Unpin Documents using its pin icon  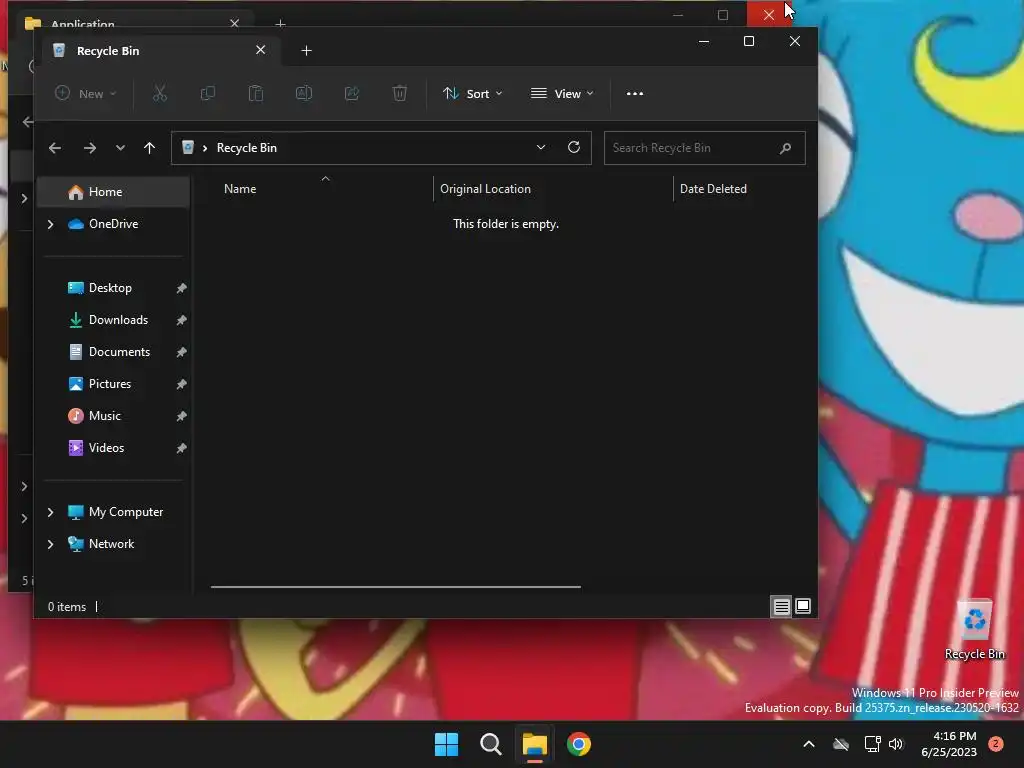[182, 352]
